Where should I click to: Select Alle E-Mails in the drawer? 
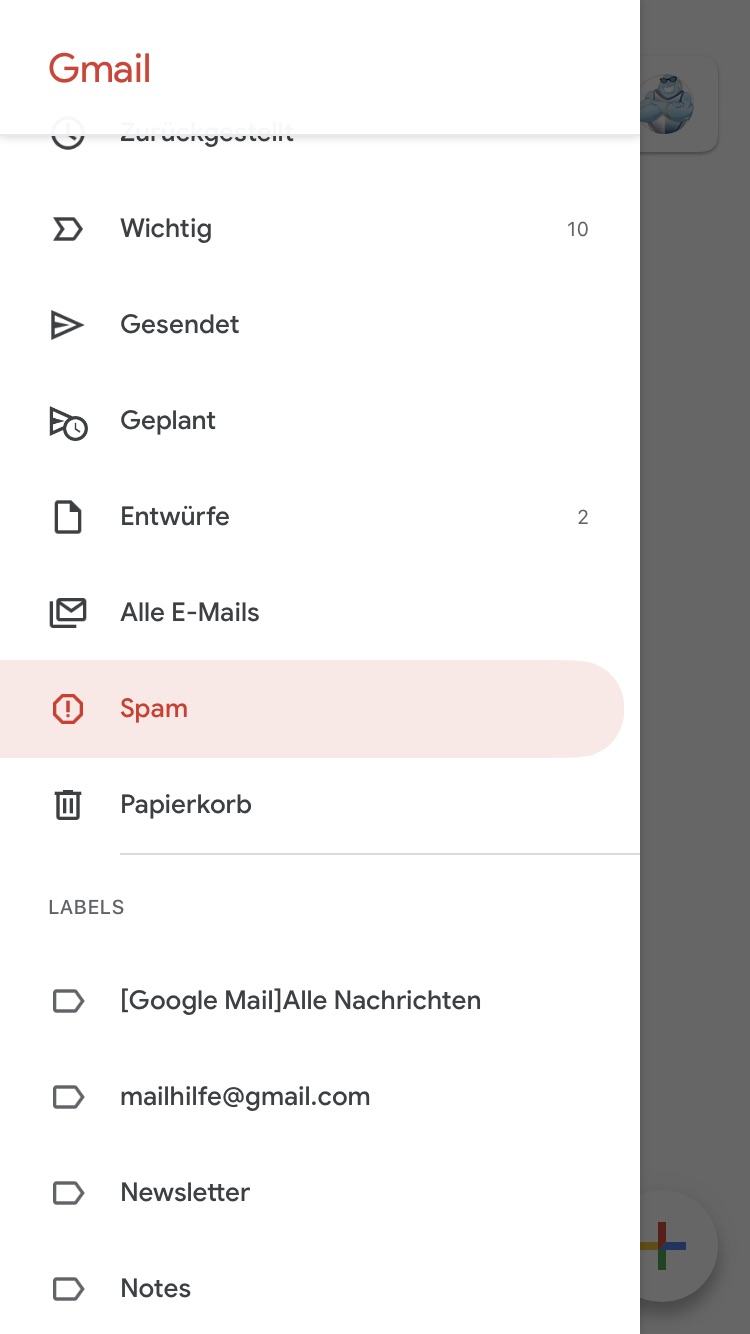190,613
